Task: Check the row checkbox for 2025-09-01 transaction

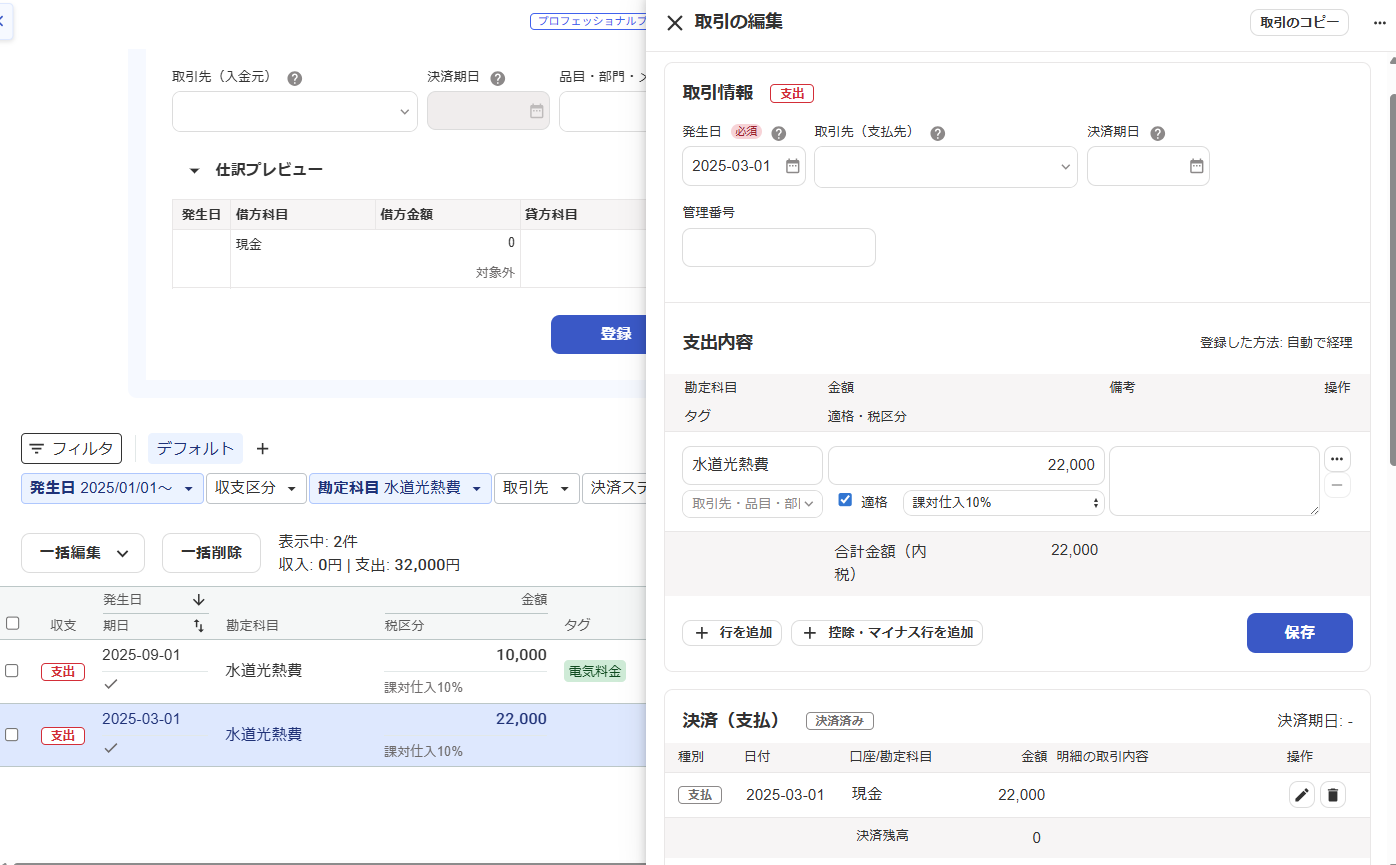Action: (x=12, y=671)
